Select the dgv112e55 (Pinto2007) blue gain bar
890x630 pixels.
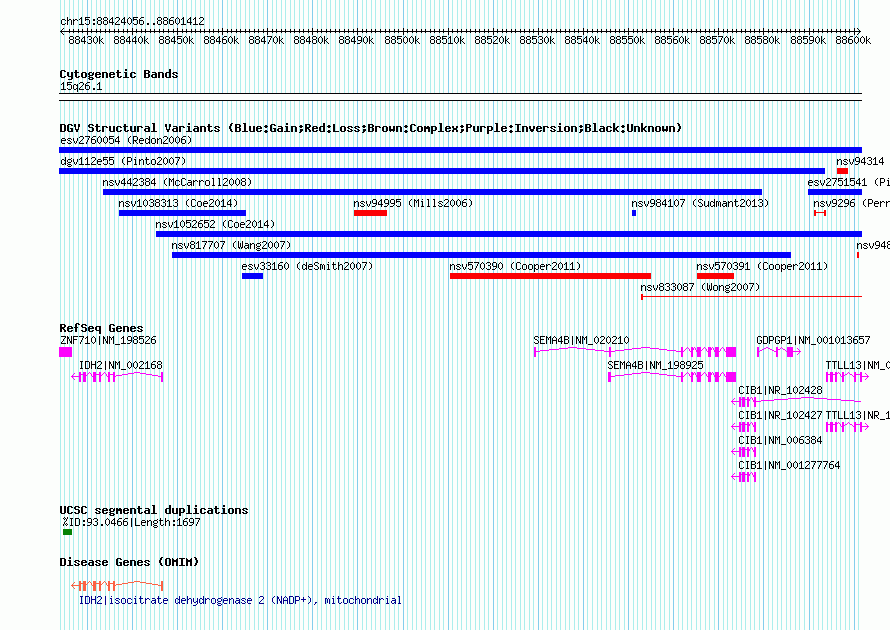pos(442,171)
